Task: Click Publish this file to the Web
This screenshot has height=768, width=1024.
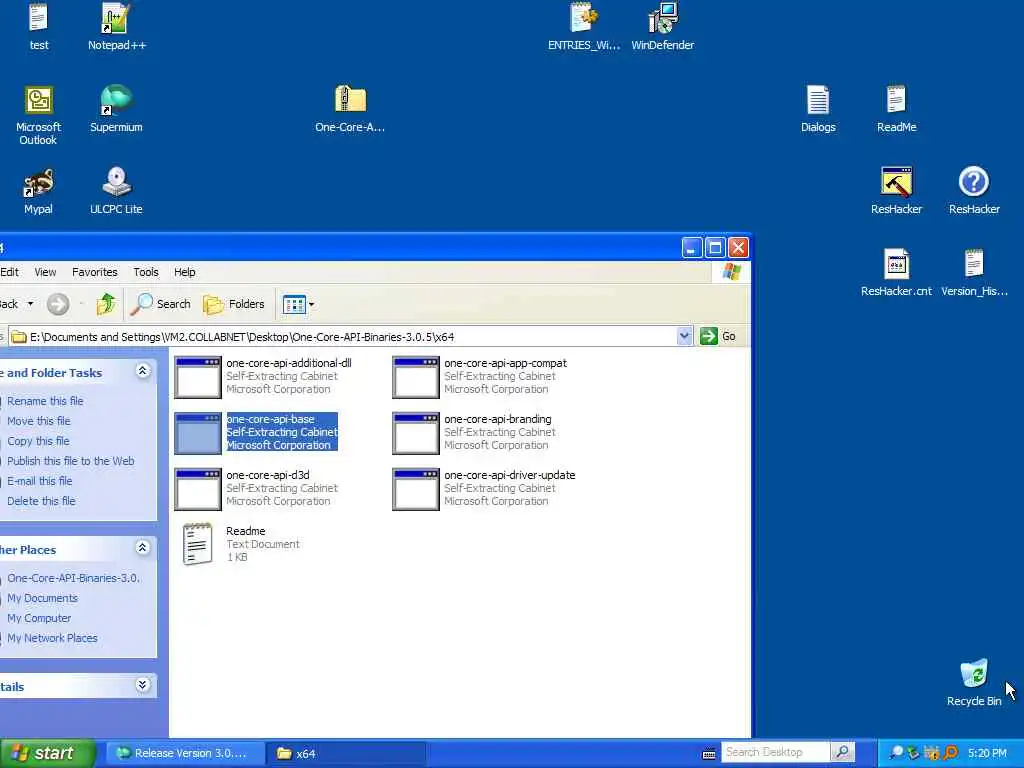Action: [x=71, y=461]
